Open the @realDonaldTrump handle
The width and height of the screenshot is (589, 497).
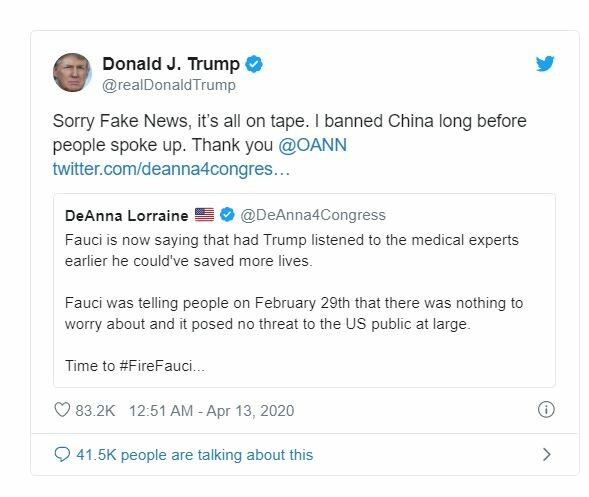[x=169, y=85]
